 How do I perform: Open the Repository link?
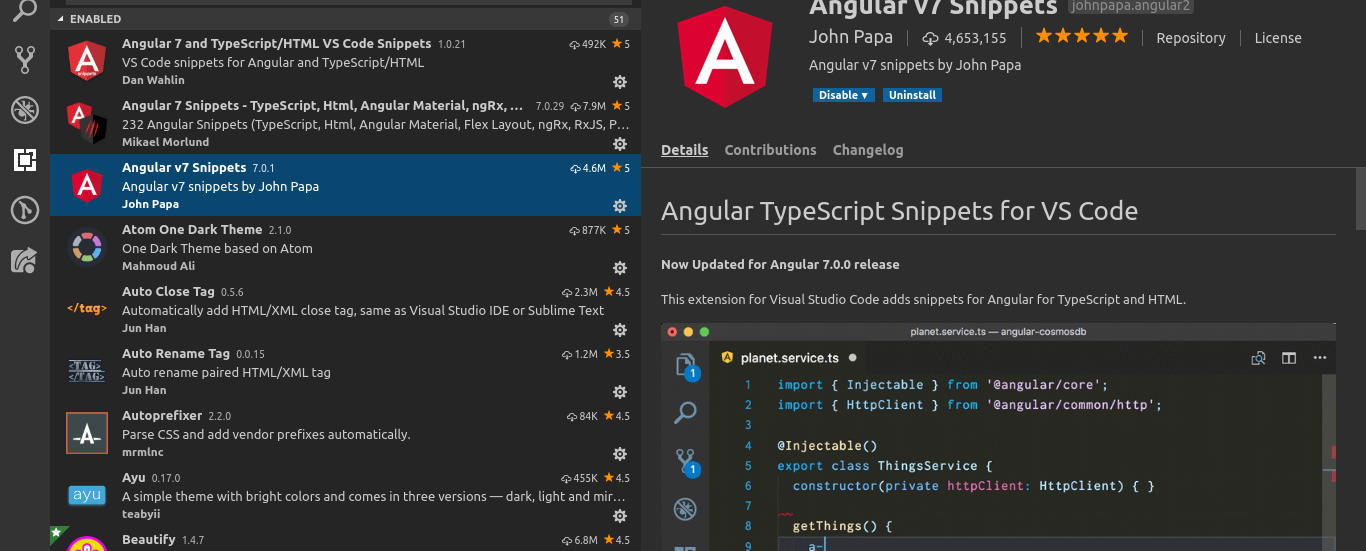1190,38
